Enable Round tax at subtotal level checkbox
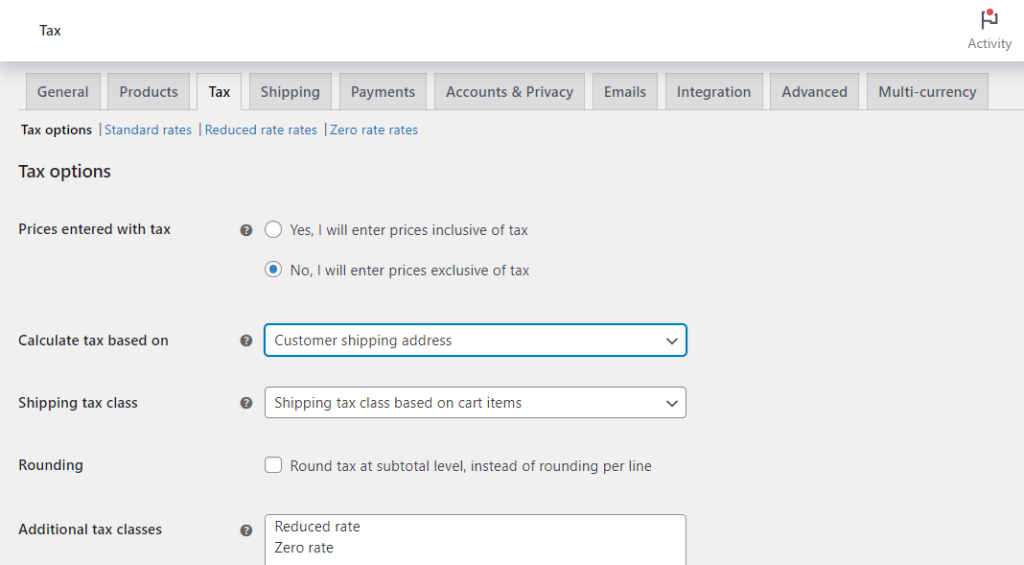 274,465
